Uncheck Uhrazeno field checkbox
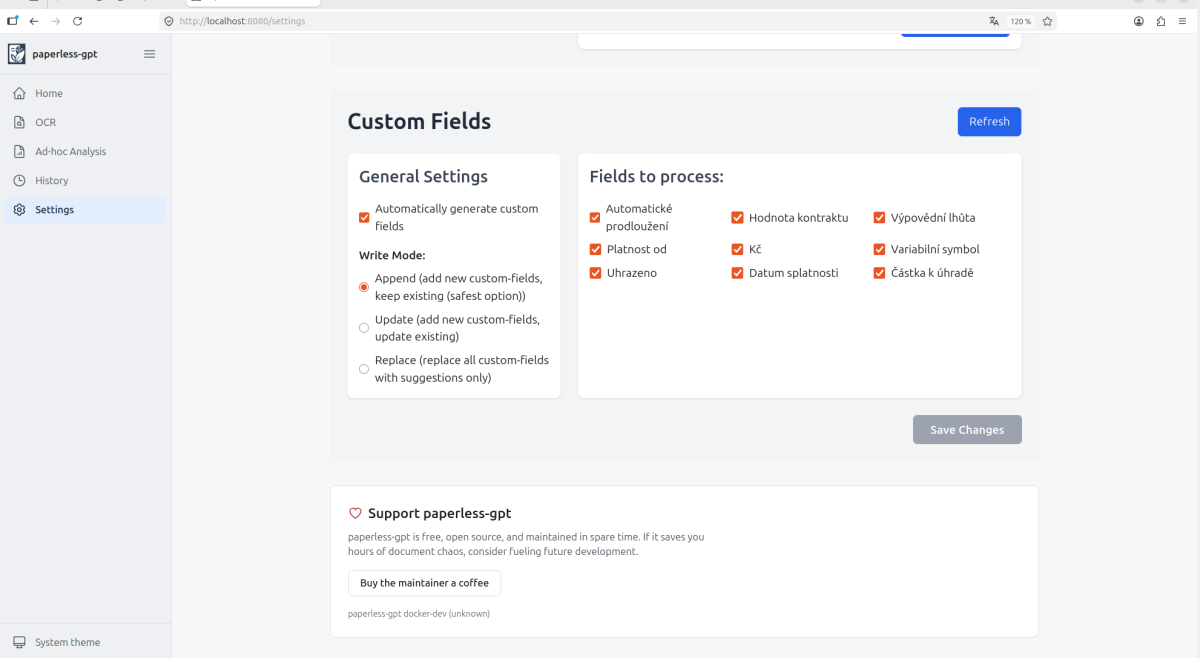Screen dimensions: 1200x658 596,273
